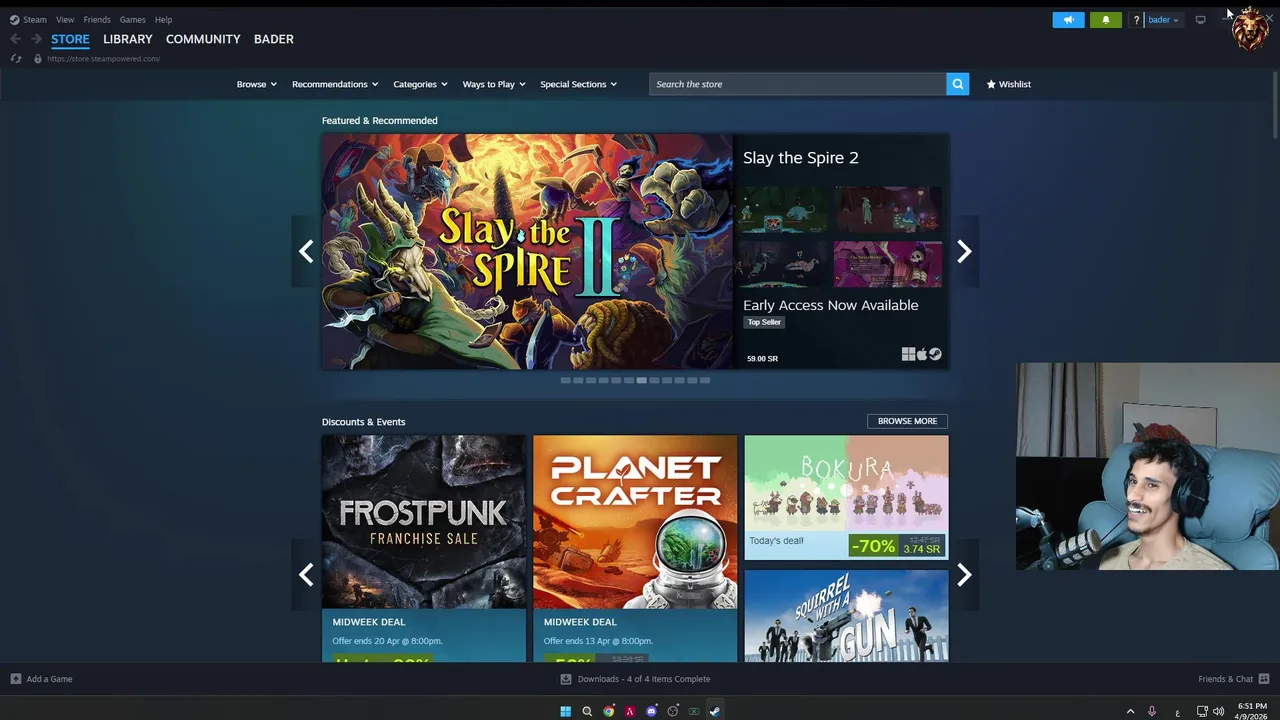Show the next featured game
The image size is (1280, 720).
pos(964,251)
